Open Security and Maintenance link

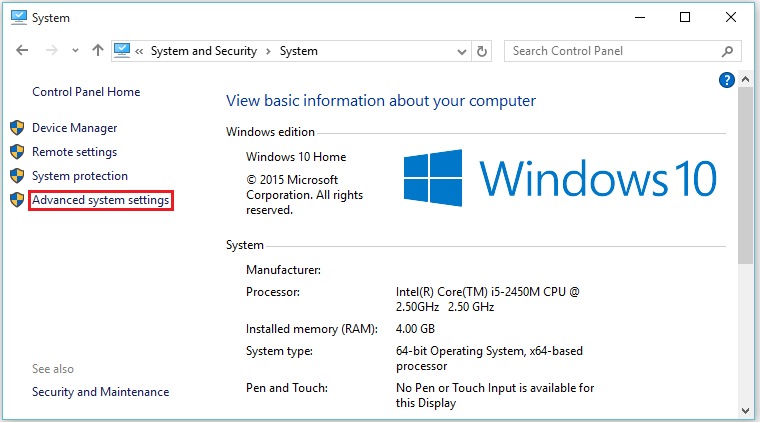100,392
